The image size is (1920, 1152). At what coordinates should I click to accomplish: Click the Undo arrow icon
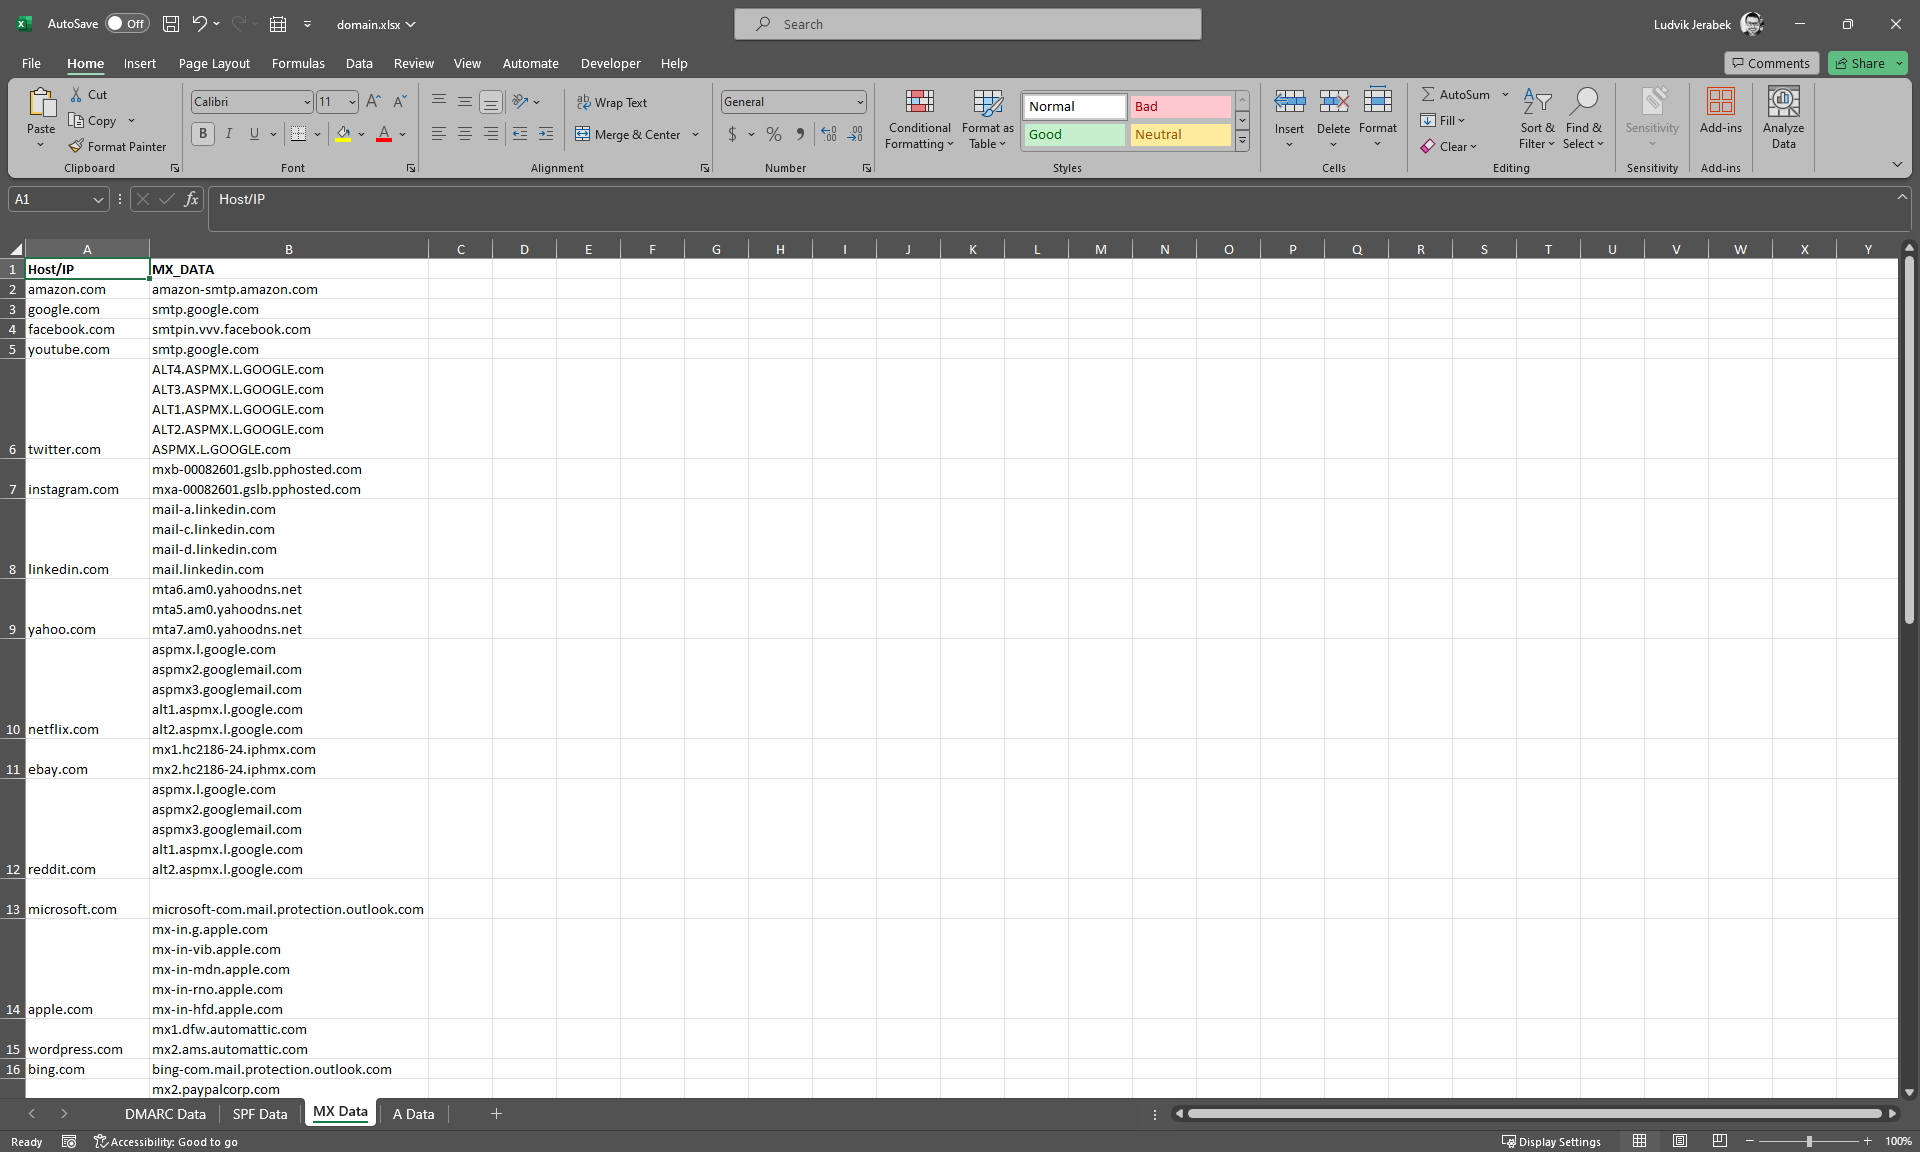pos(199,24)
